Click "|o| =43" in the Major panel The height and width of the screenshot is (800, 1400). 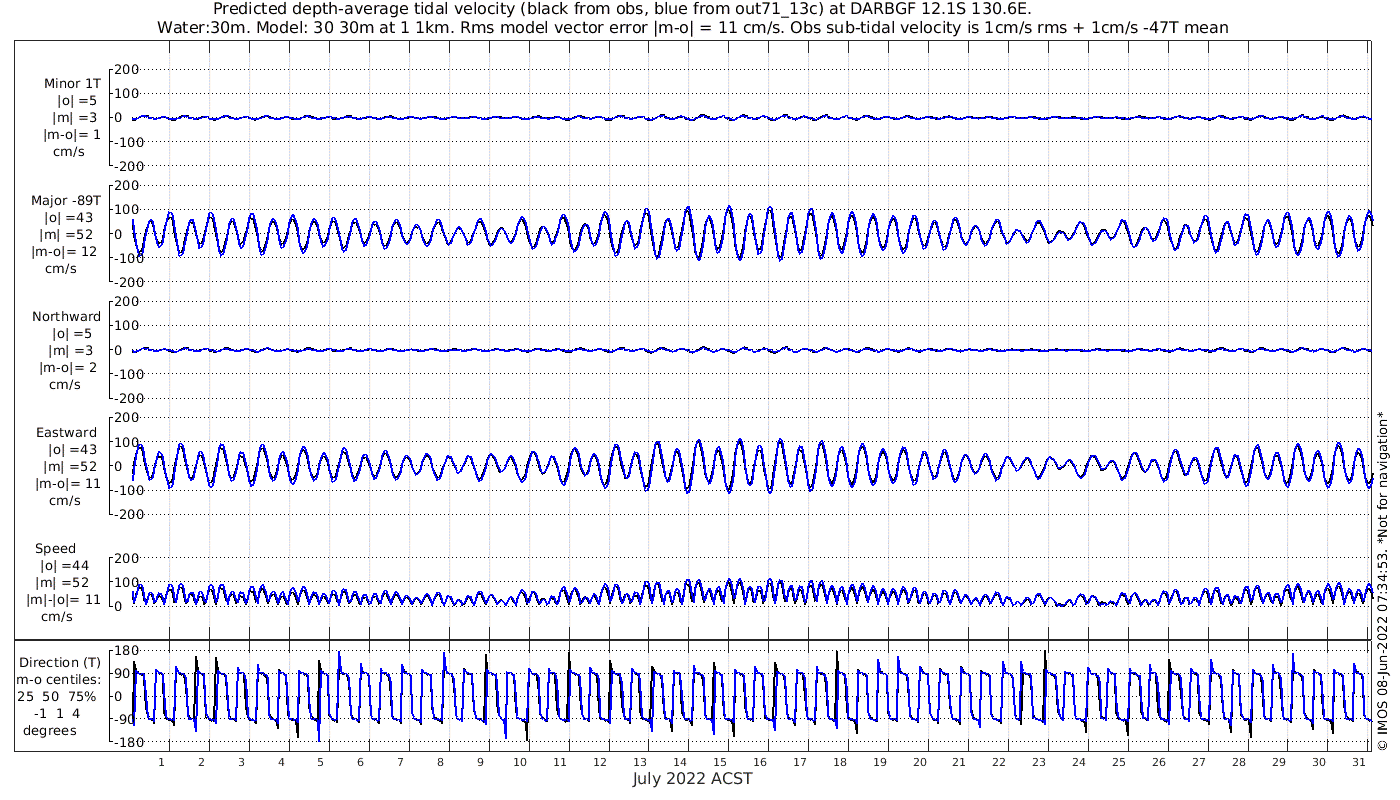click(x=68, y=218)
